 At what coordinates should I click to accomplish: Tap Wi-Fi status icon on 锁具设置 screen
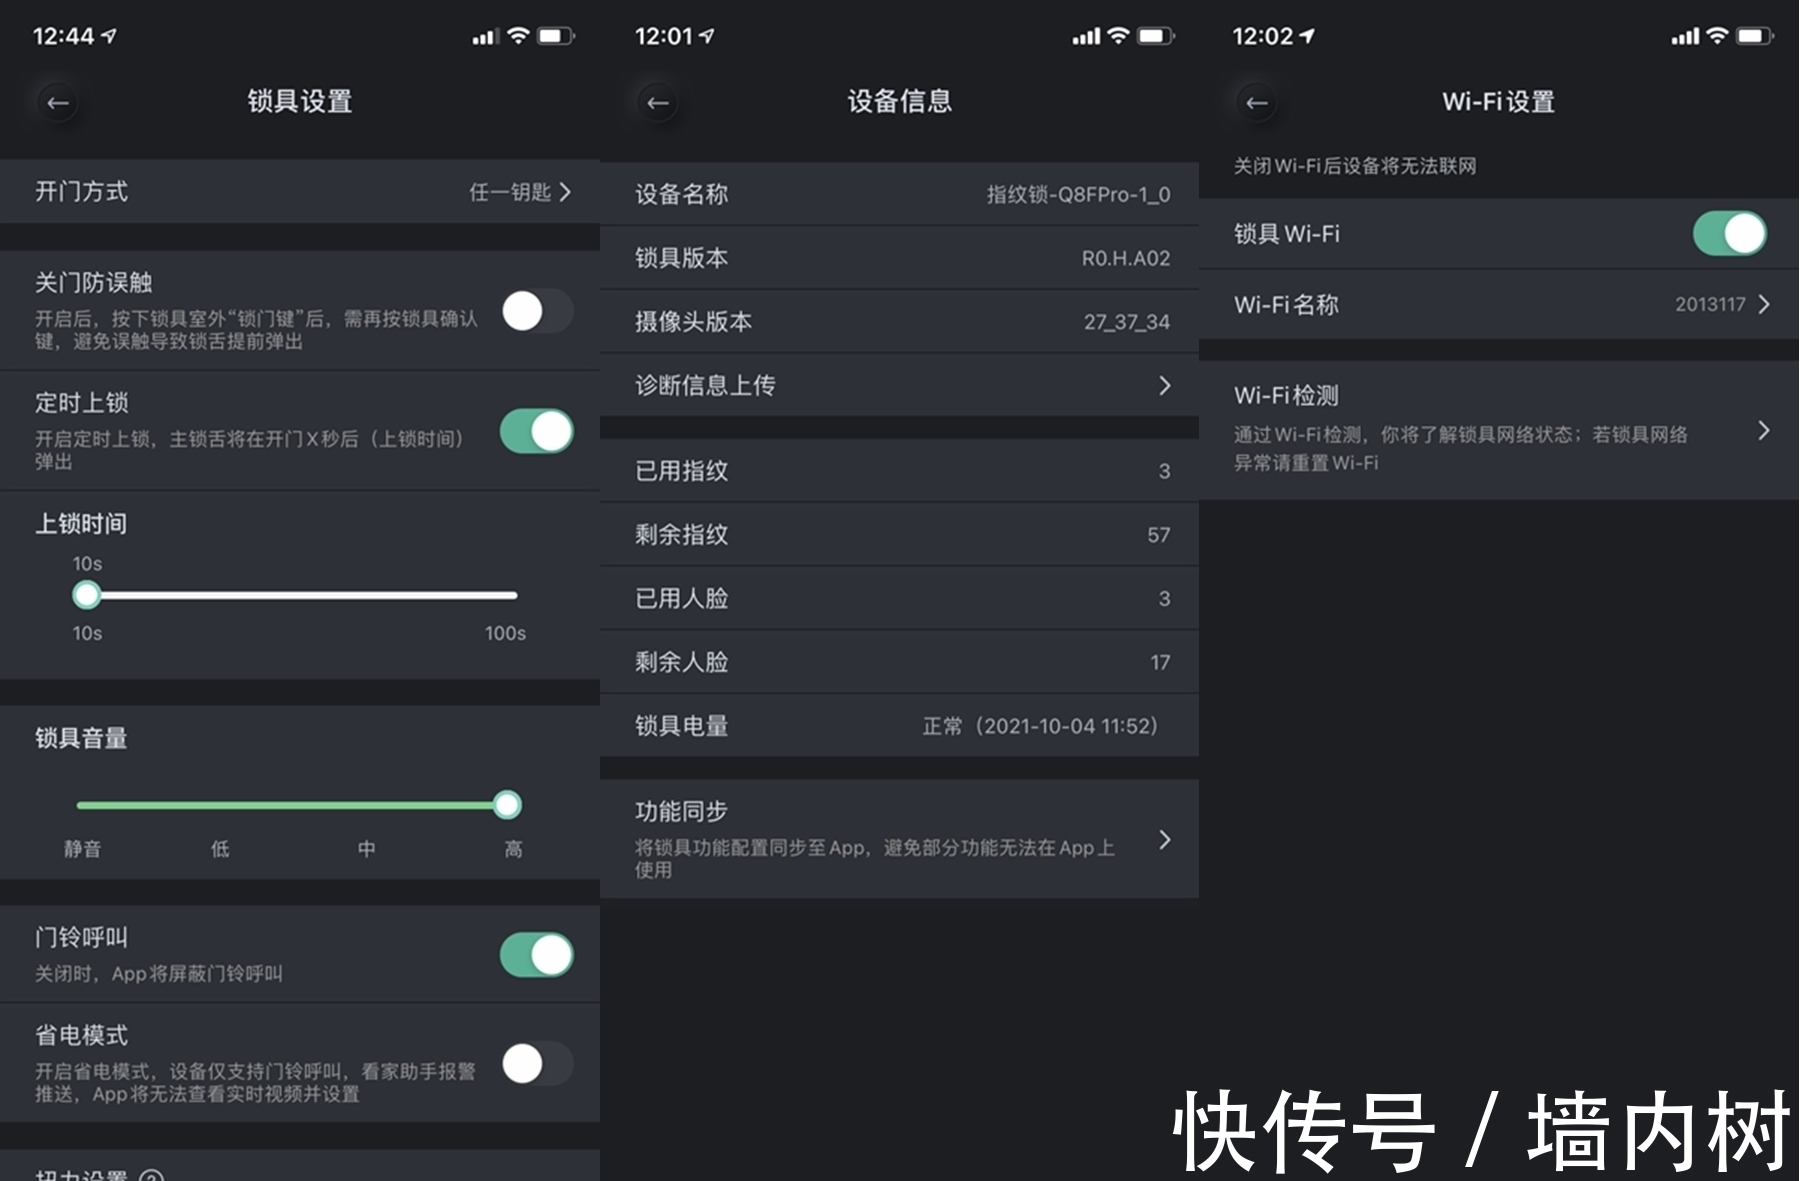[x=518, y=36]
